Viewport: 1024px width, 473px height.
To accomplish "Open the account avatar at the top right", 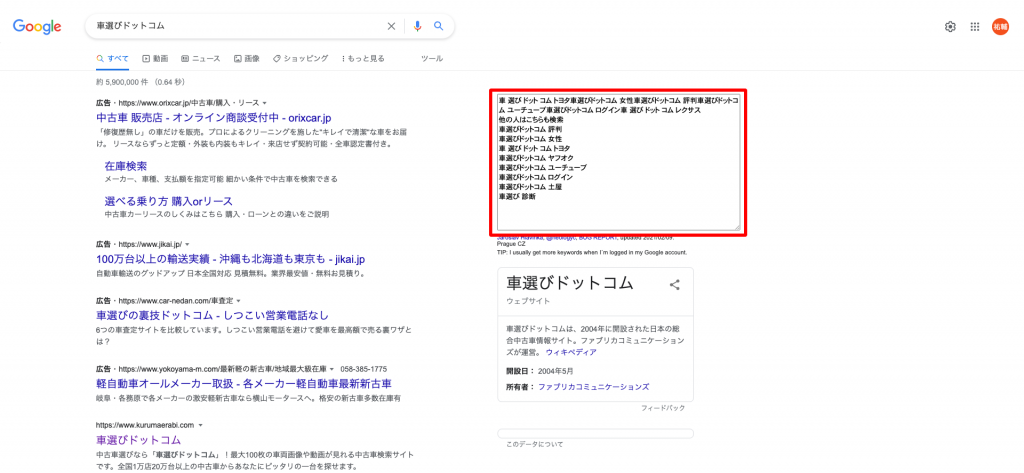I will 1000,27.
